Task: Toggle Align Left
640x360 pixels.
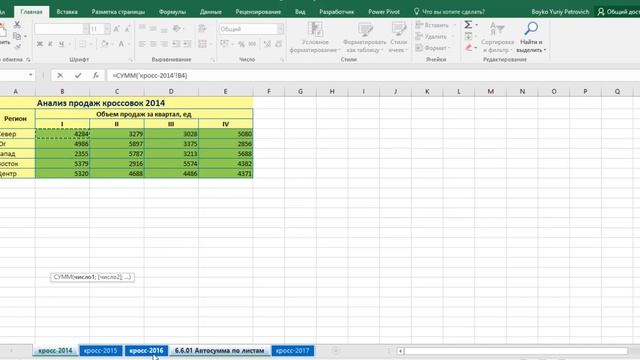Action: (x=142, y=44)
